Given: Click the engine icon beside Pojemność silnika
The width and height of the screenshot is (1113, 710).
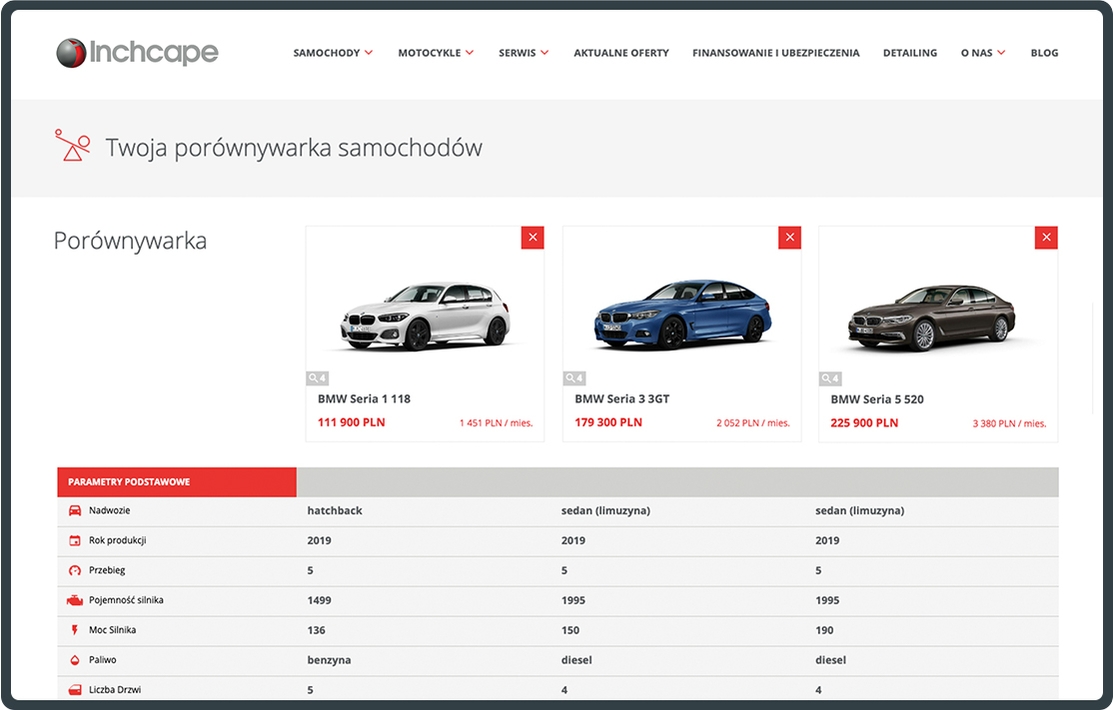Looking at the screenshot, I should pos(74,600).
